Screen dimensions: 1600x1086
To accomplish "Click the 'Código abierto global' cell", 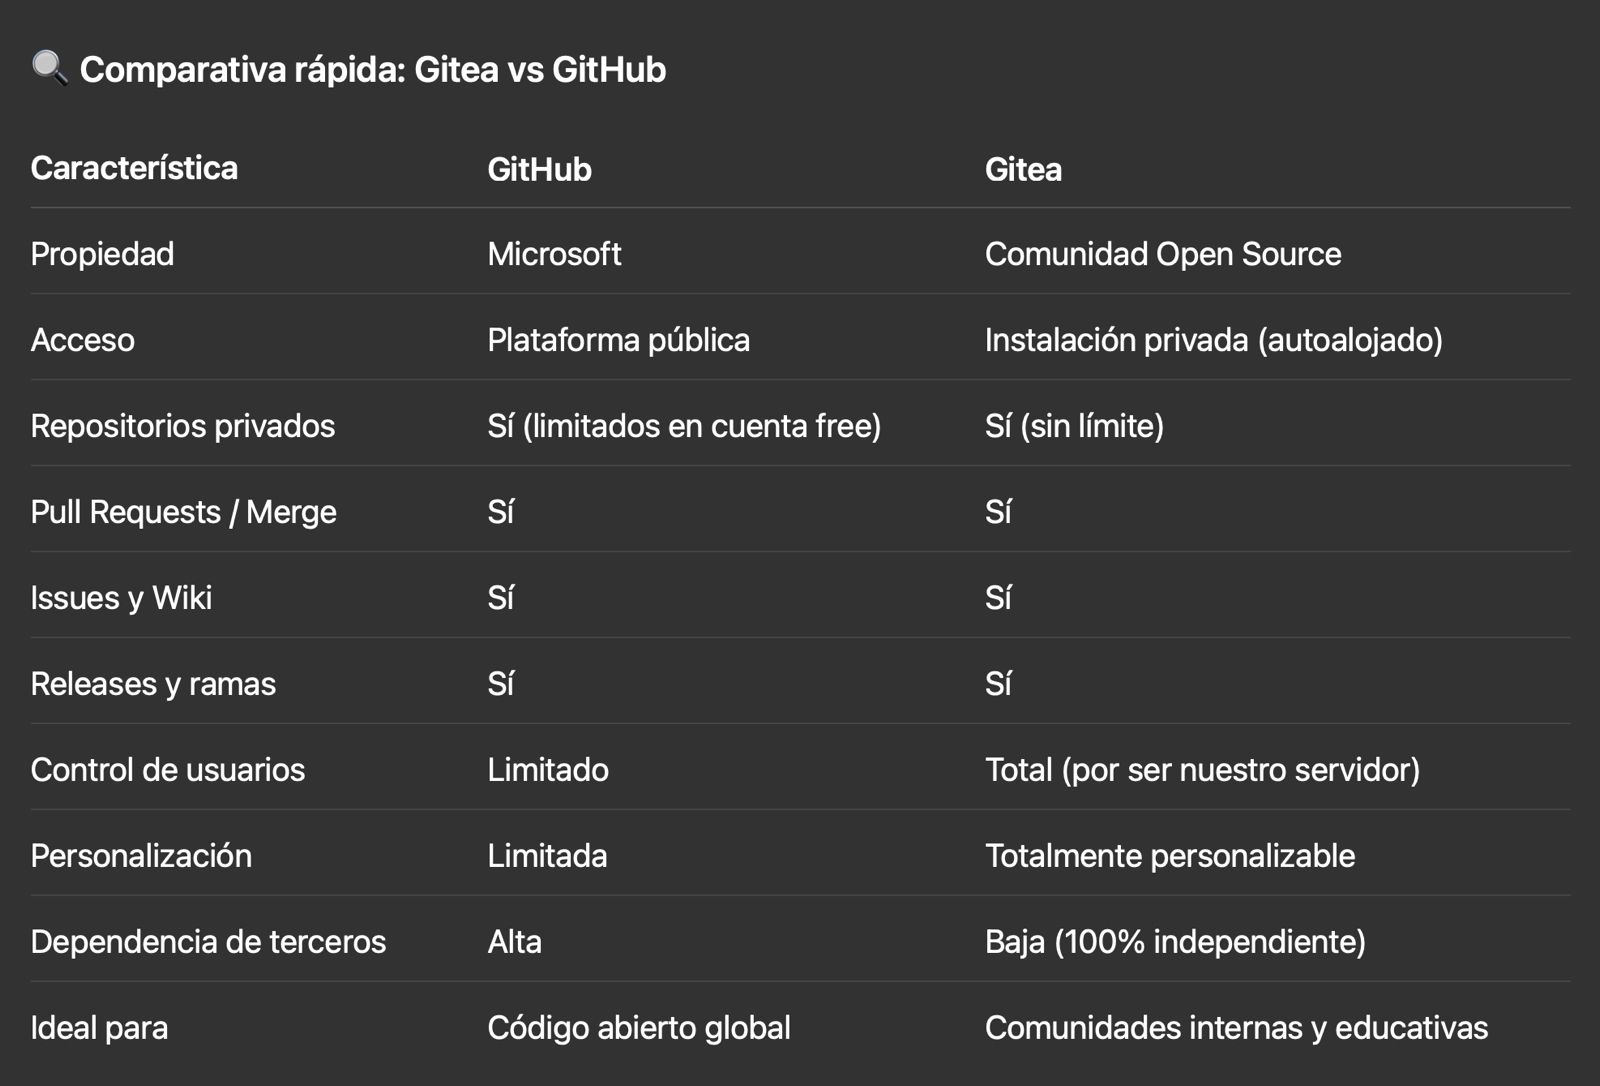I will (639, 1028).
